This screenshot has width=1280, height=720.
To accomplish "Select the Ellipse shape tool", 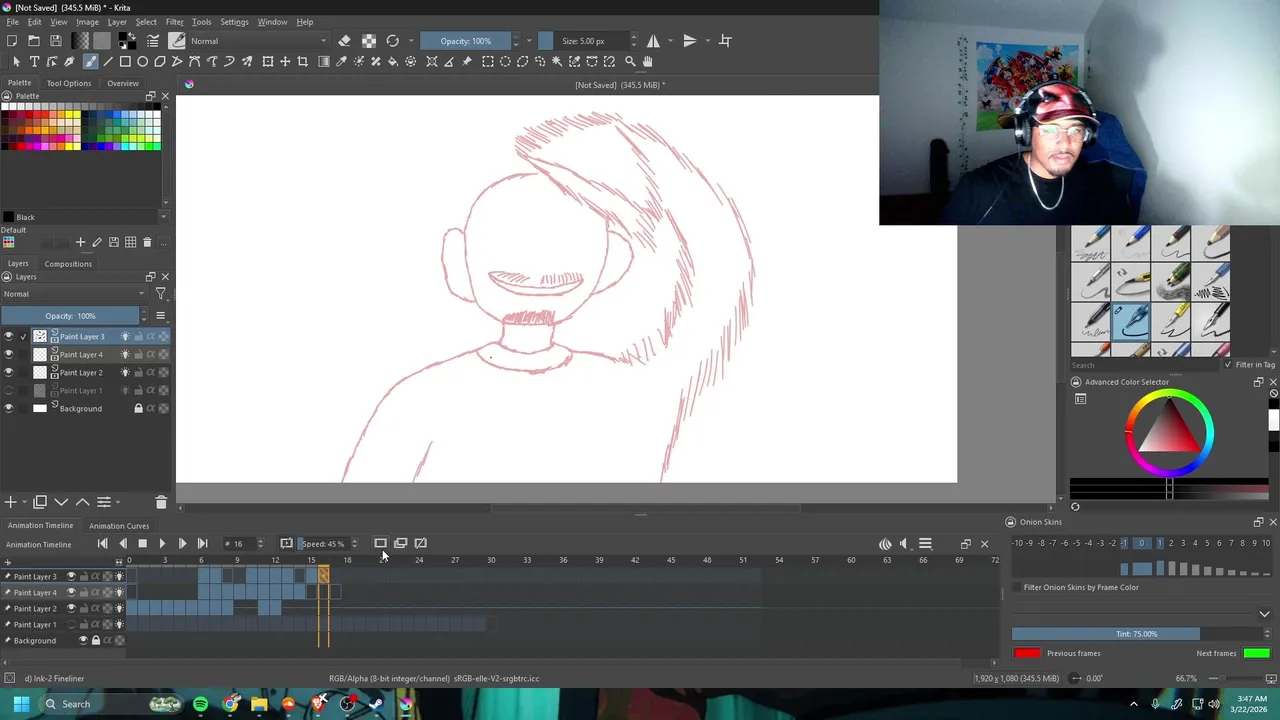I will (x=143, y=62).
